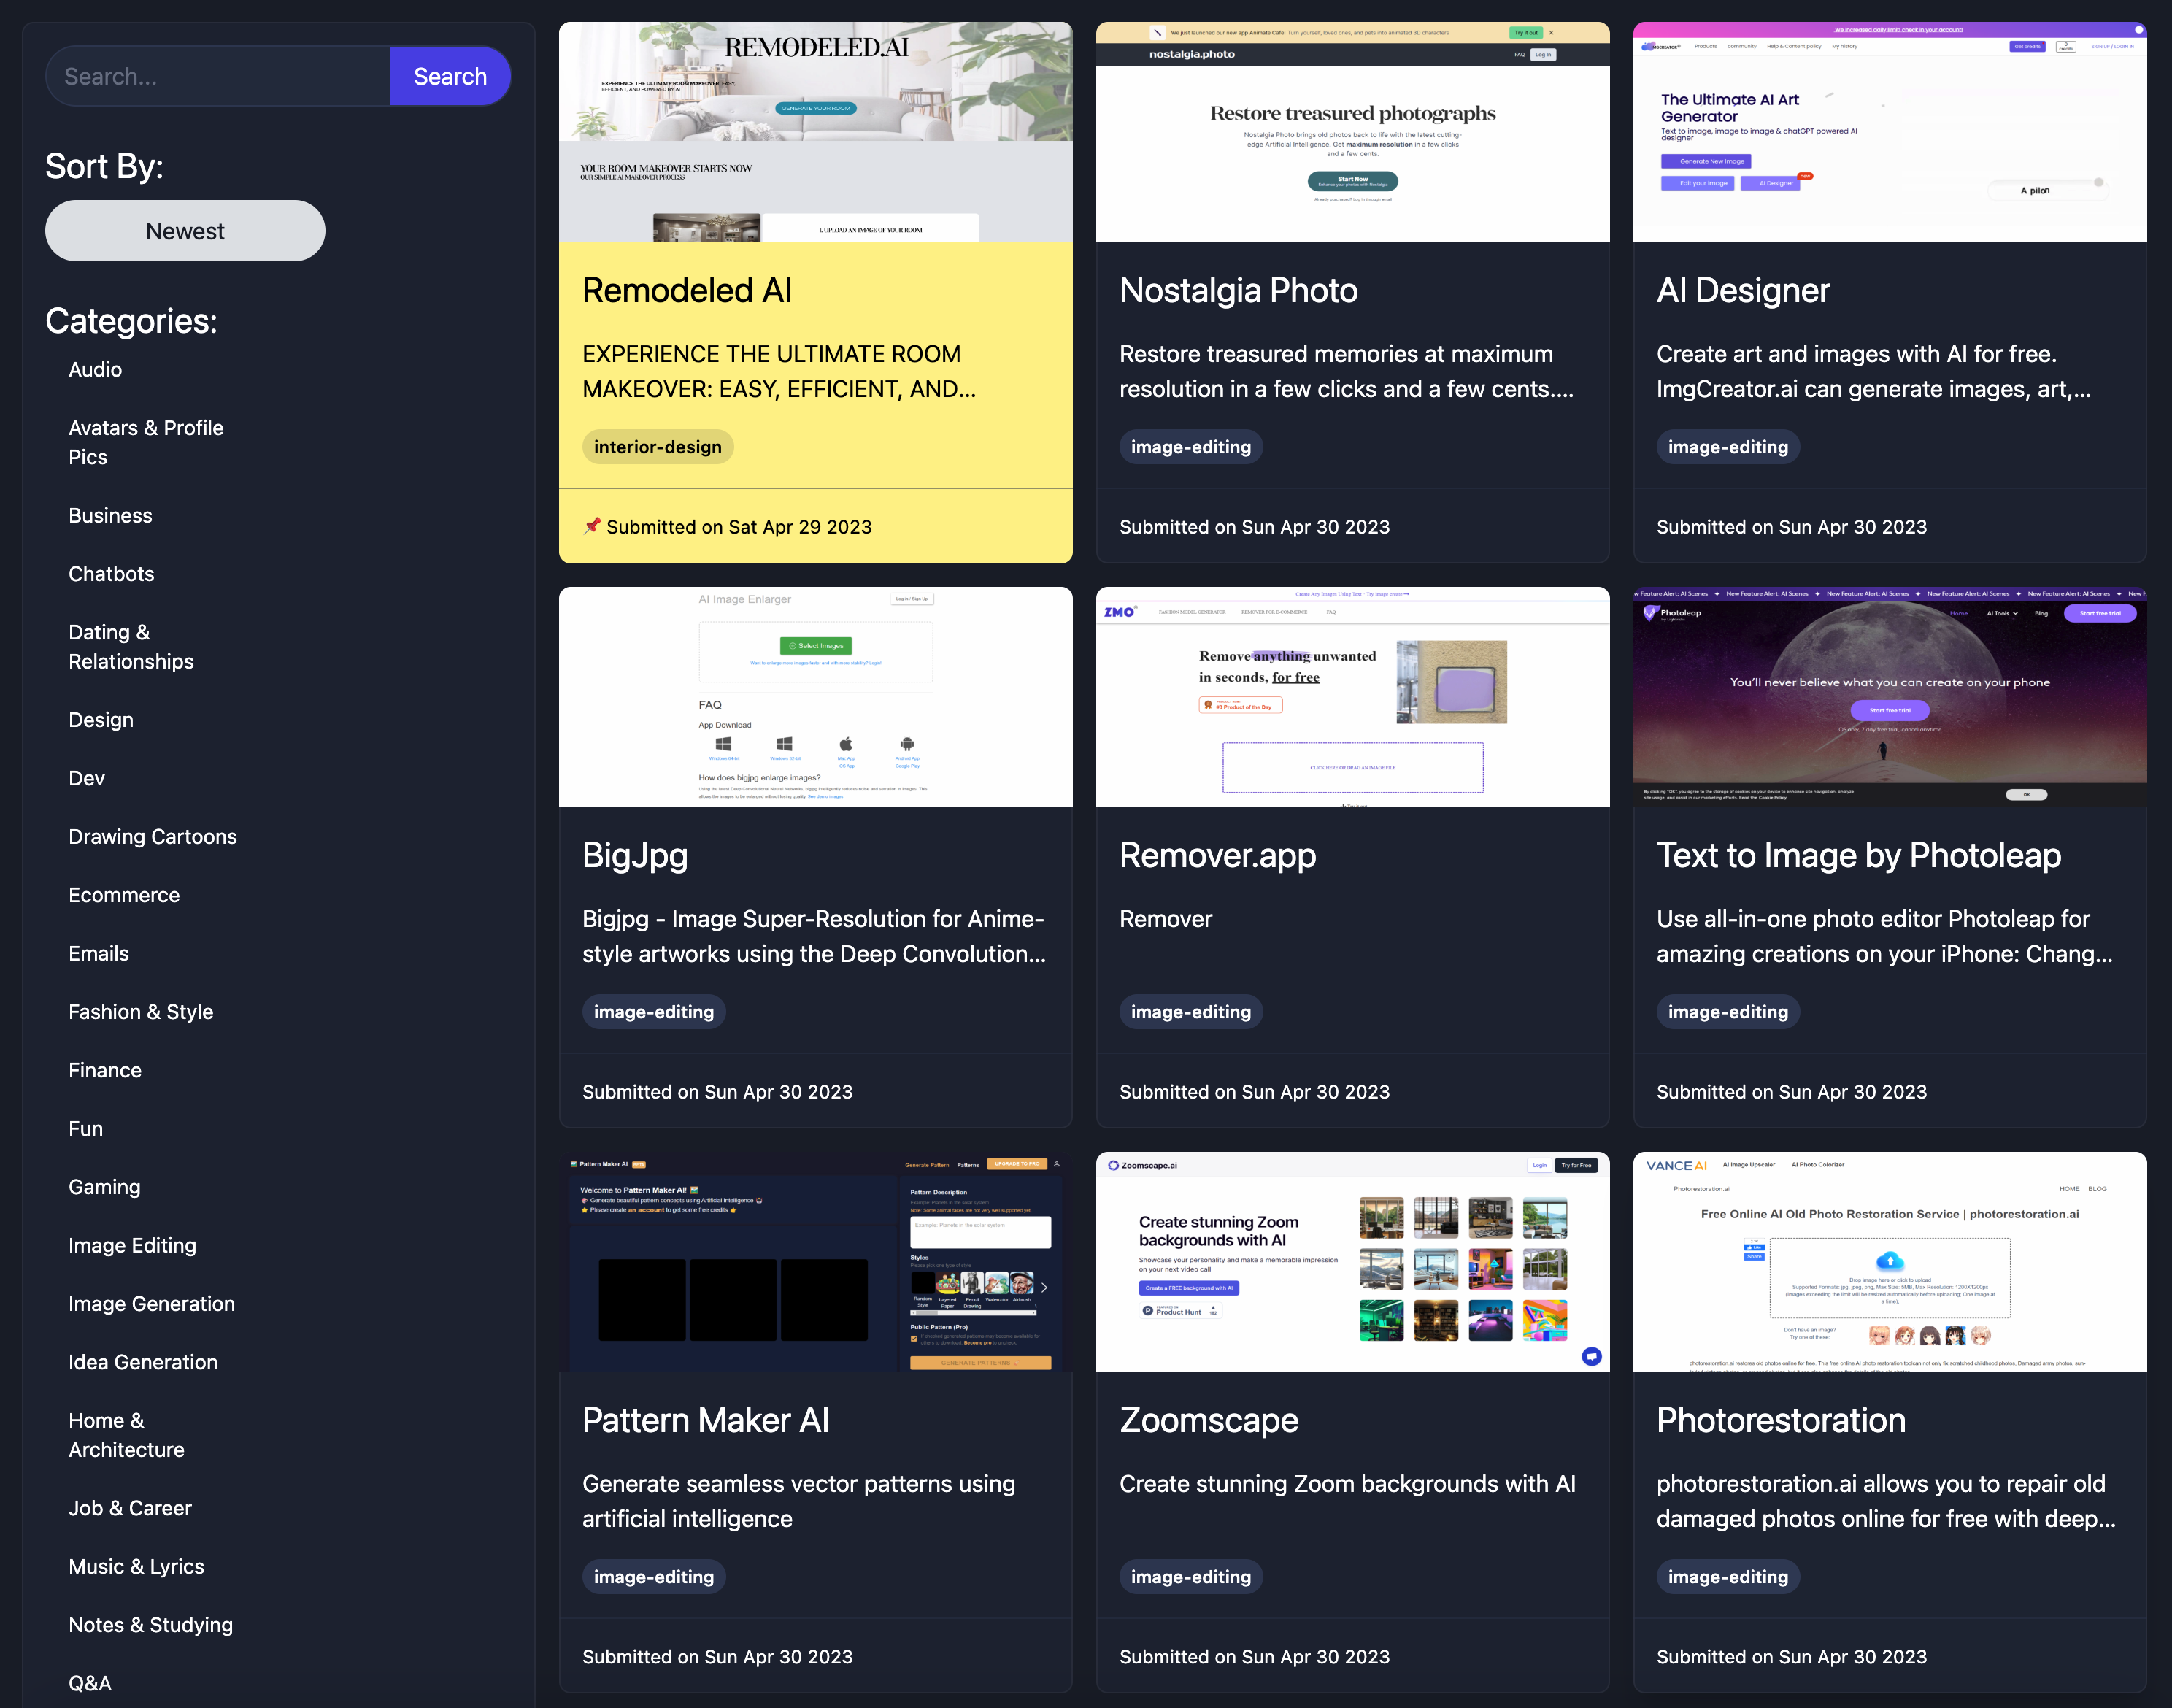This screenshot has height=1708, width=2172.
Task: Click the Search text input field
Action: 218,76
